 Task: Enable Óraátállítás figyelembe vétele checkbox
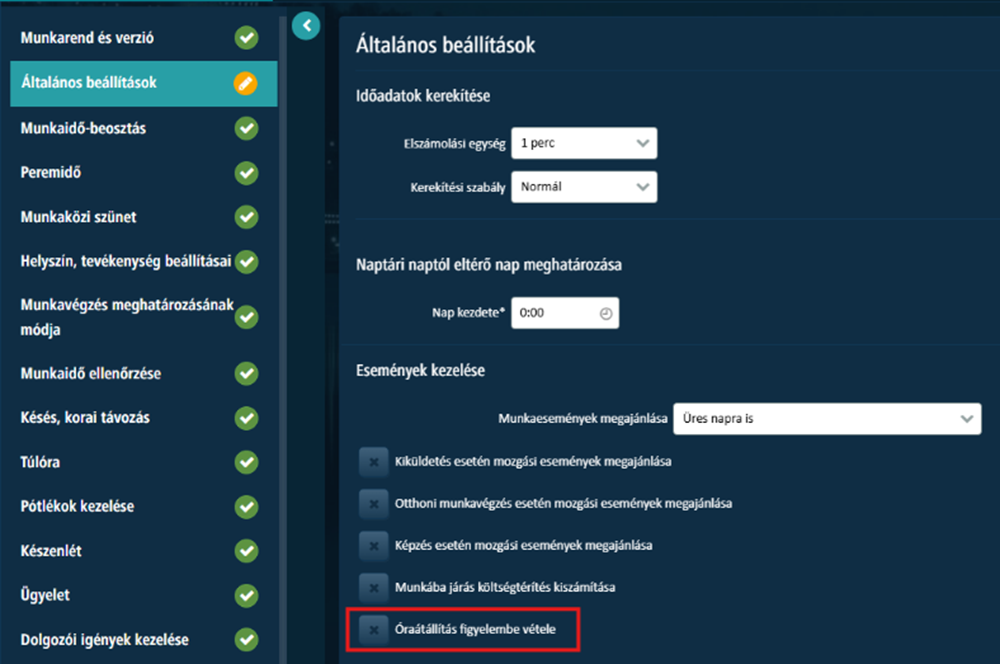374,630
